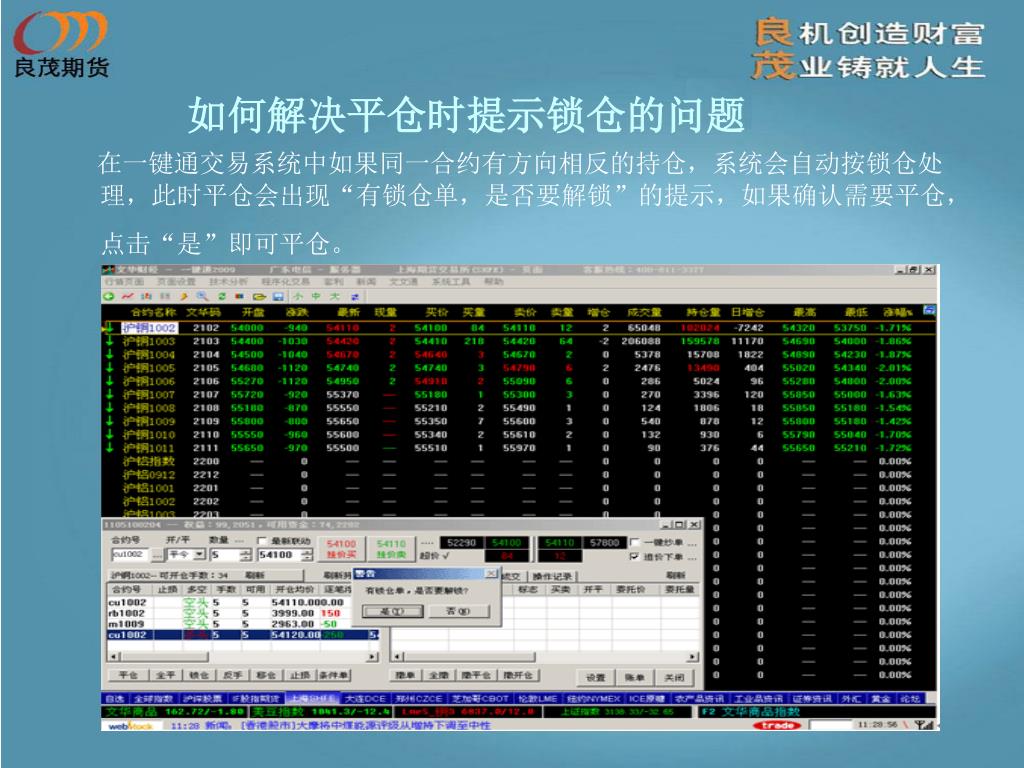This screenshot has height=768, width=1024.
Task: Switch to the 操作记录 tab
Action: click(551, 576)
